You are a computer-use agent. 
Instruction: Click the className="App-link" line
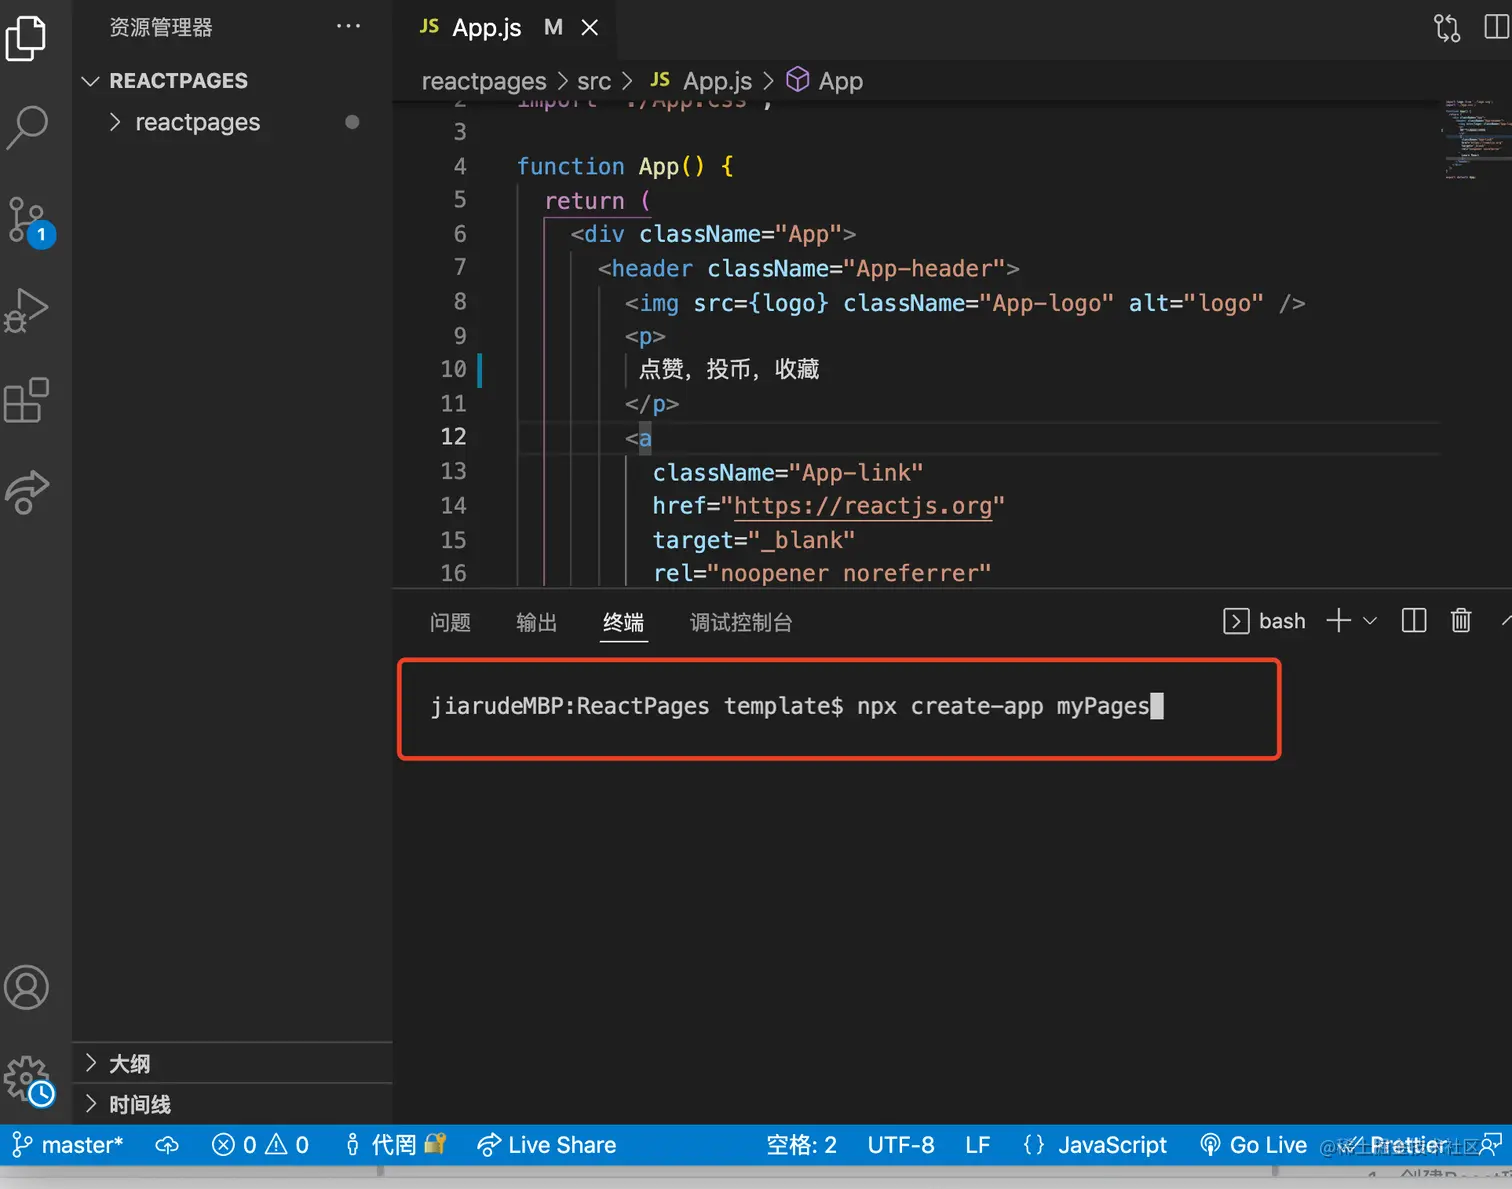click(x=788, y=472)
